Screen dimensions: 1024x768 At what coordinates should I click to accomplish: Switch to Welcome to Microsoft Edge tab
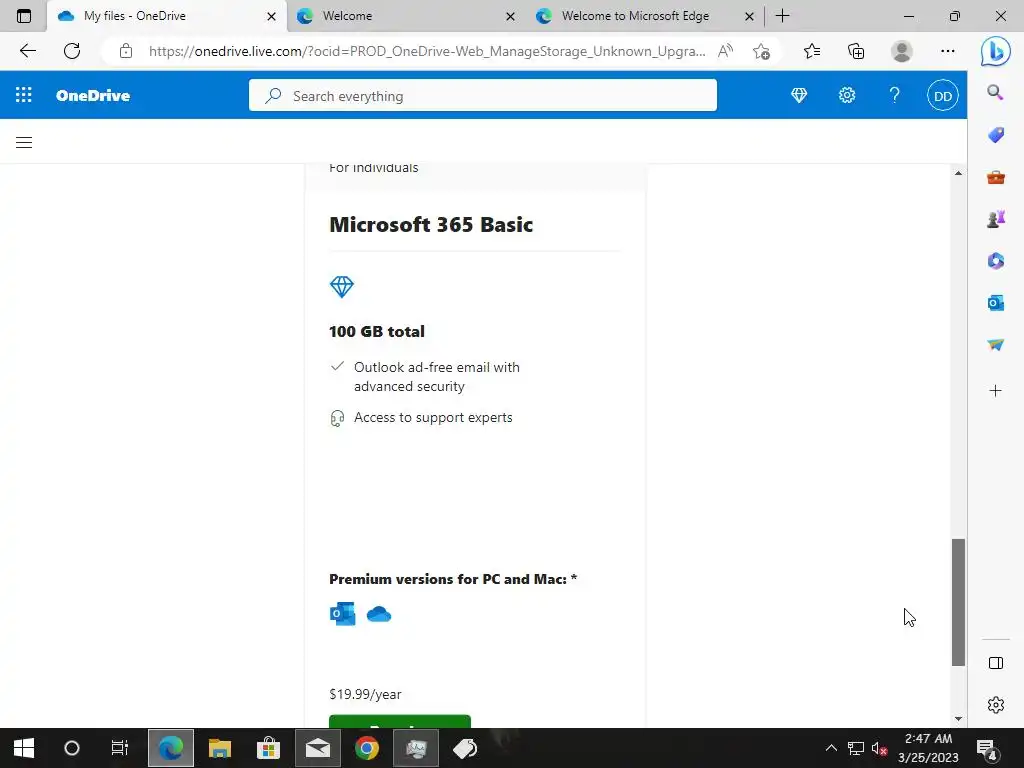[644, 16]
